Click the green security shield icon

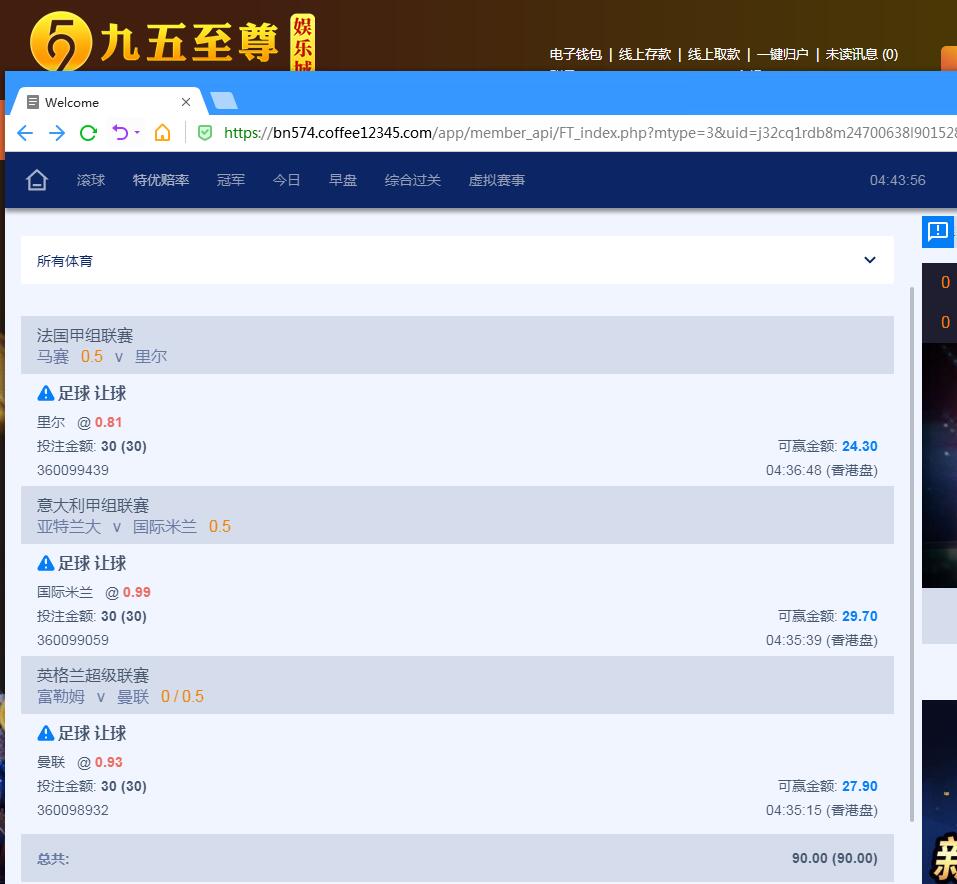[205, 132]
